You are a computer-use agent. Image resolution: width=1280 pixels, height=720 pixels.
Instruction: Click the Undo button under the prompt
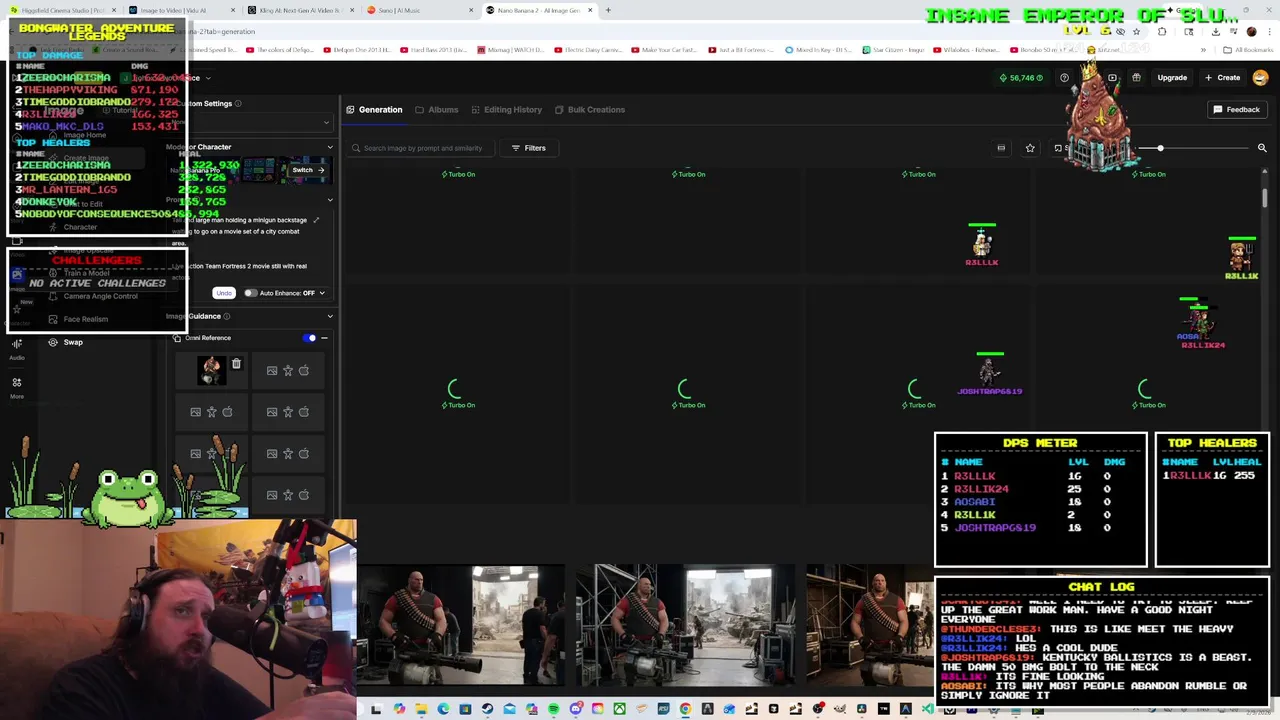click(x=223, y=293)
